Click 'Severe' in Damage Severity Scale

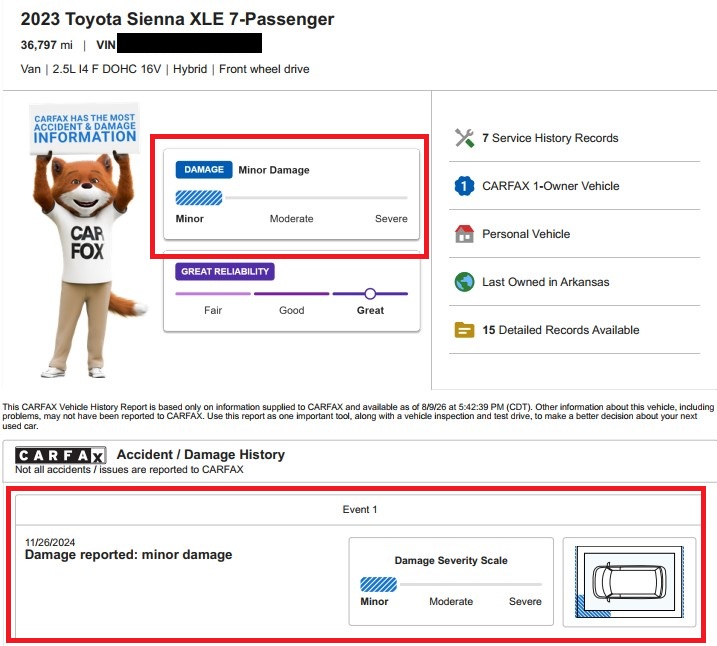pyautogui.click(x=525, y=601)
